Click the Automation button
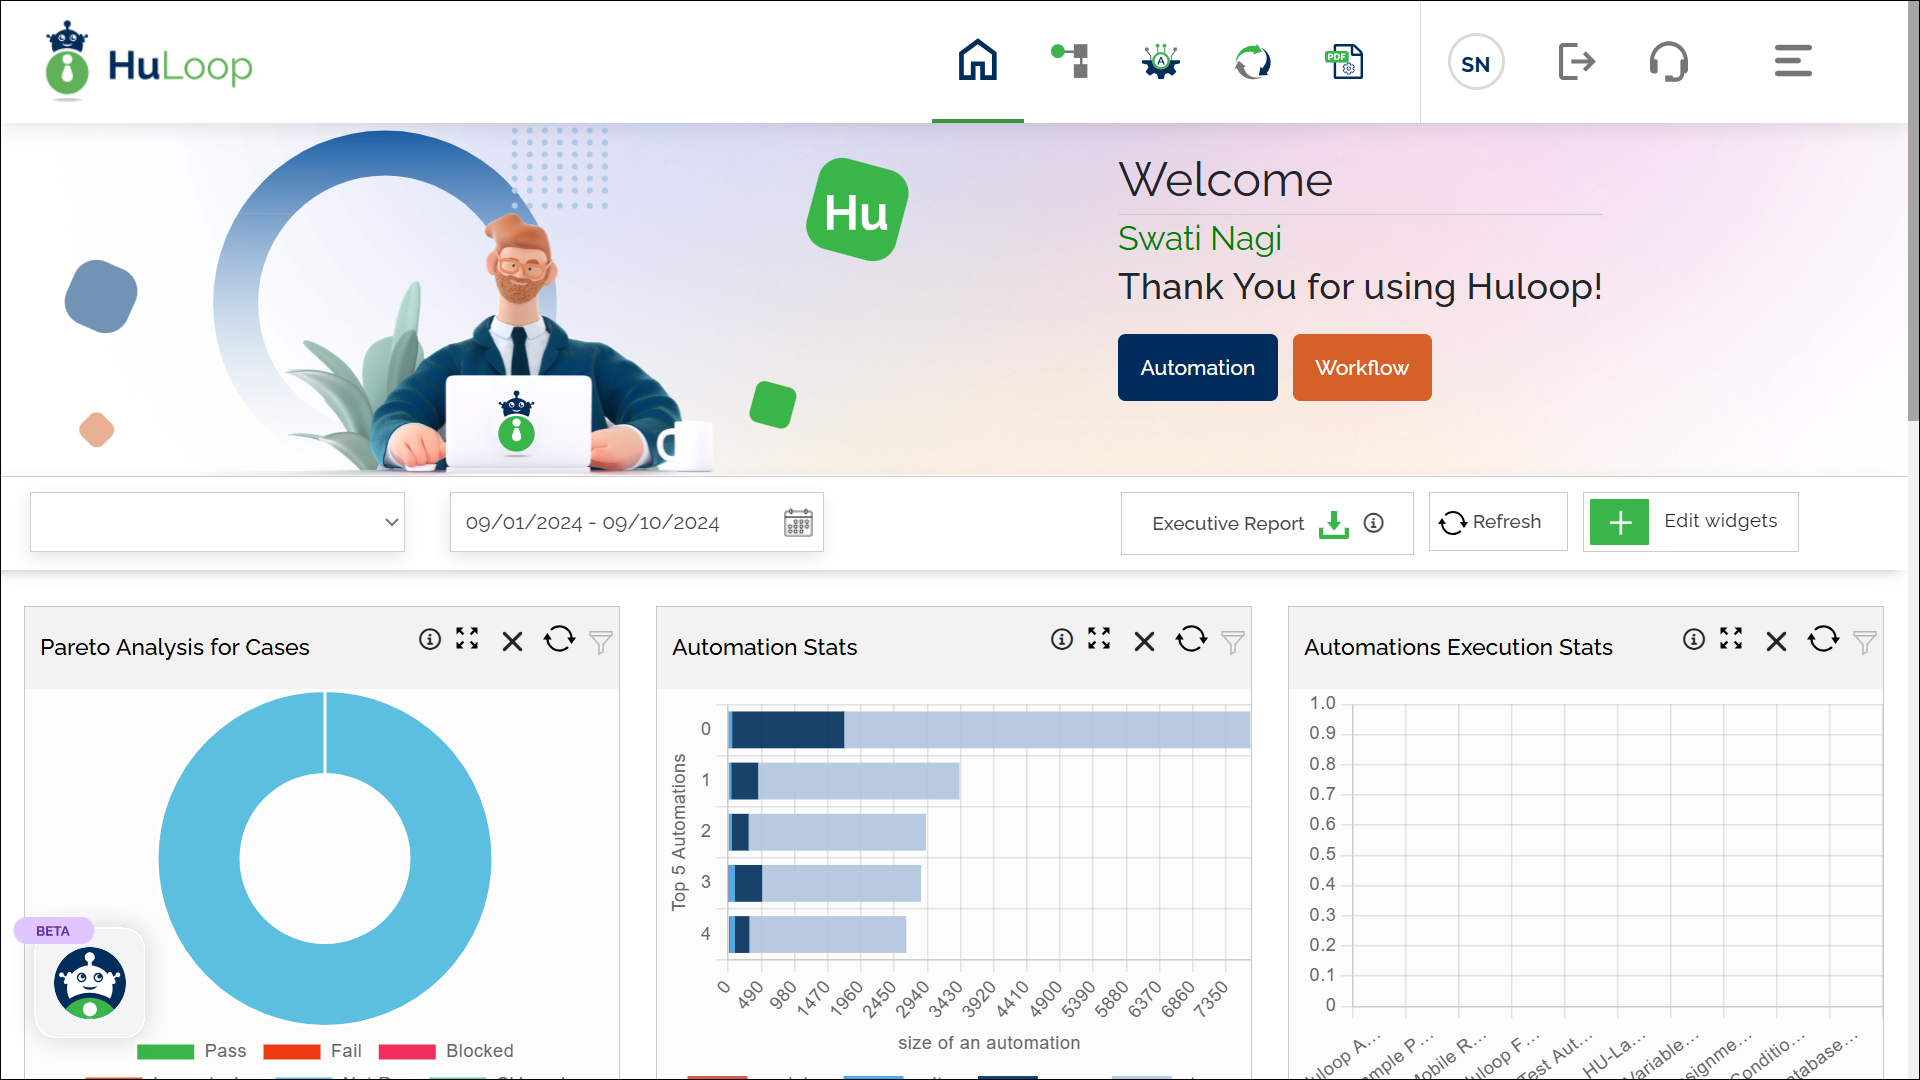The width and height of the screenshot is (1920, 1080). pos(1197,367)
